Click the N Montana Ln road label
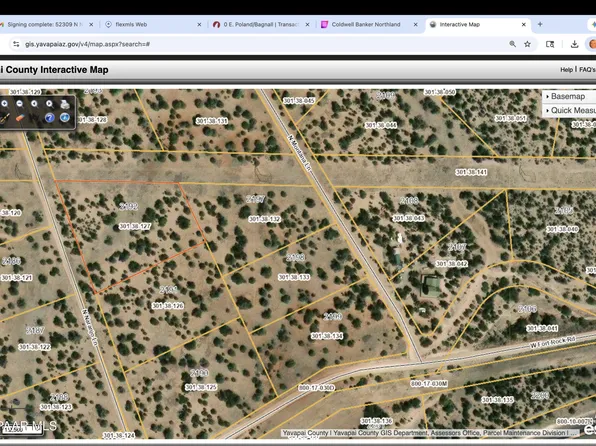The width and height of the screenshot is (596, 446). coord(300,153)
